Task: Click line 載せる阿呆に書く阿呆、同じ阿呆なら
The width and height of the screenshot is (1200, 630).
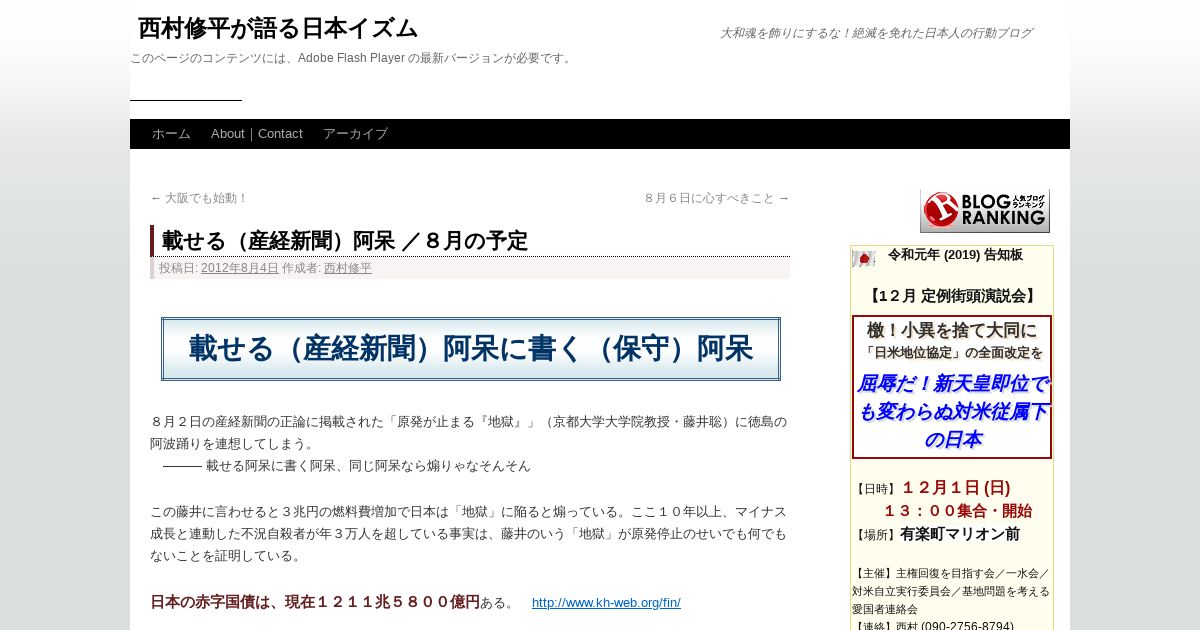Action: (368, 466)
